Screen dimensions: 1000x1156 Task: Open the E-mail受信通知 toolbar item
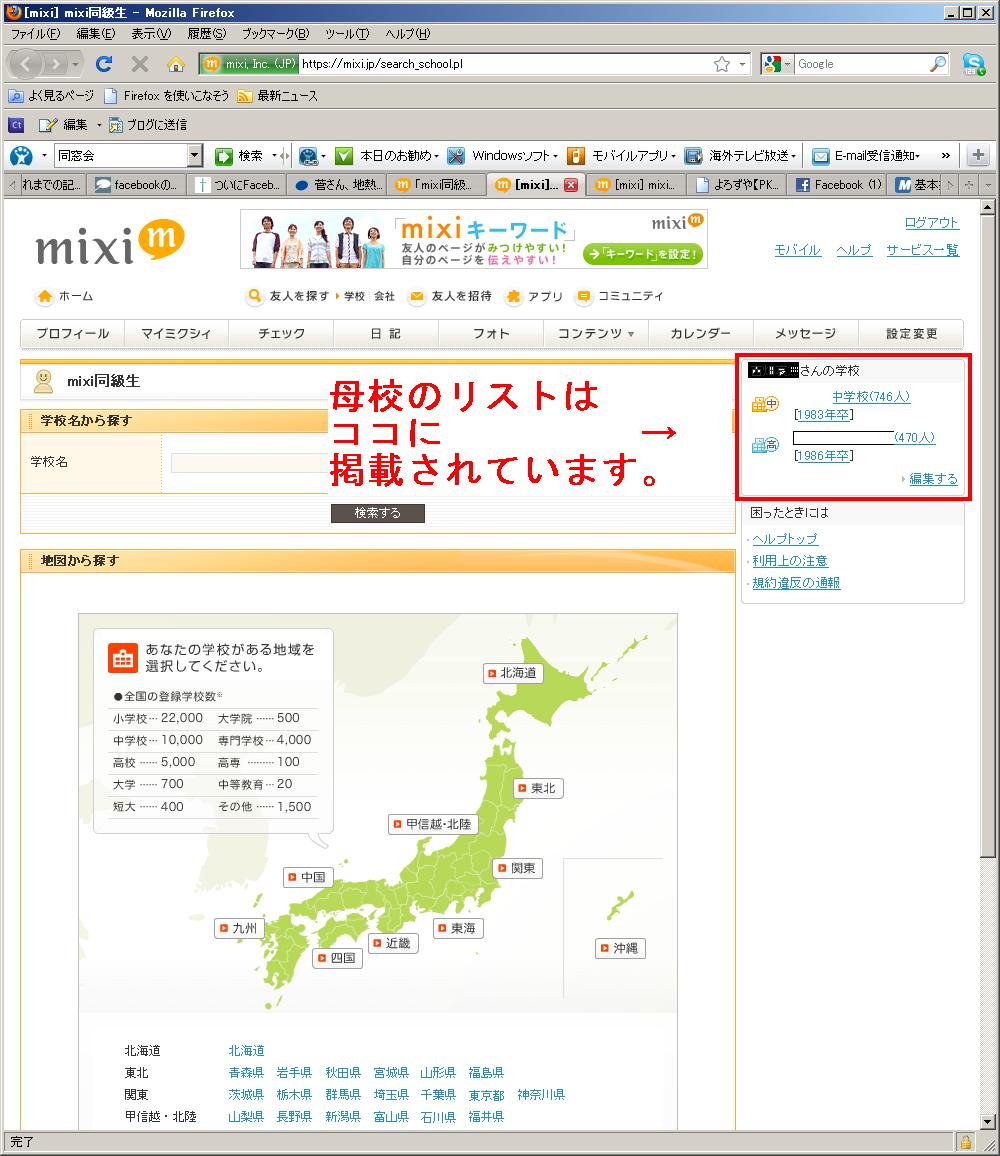click(x=866, y=156)
